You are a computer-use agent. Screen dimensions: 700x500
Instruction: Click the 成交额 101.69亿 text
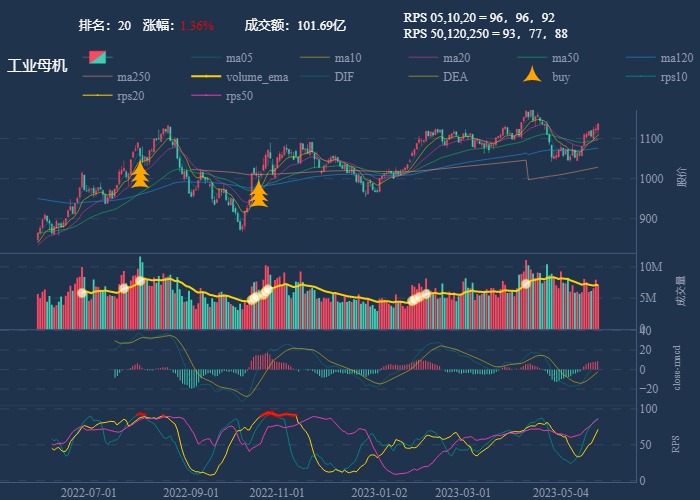click(x=295, y=25)
